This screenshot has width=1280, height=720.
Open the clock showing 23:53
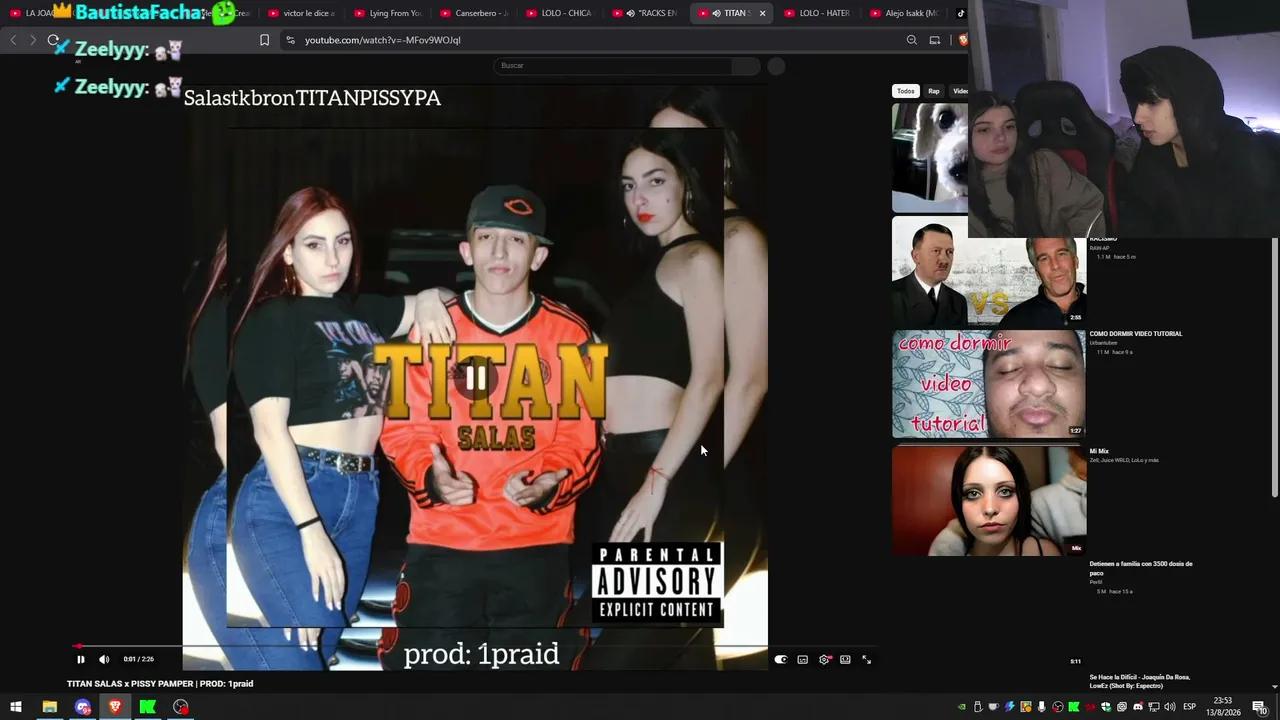(x=1223, y=707)
